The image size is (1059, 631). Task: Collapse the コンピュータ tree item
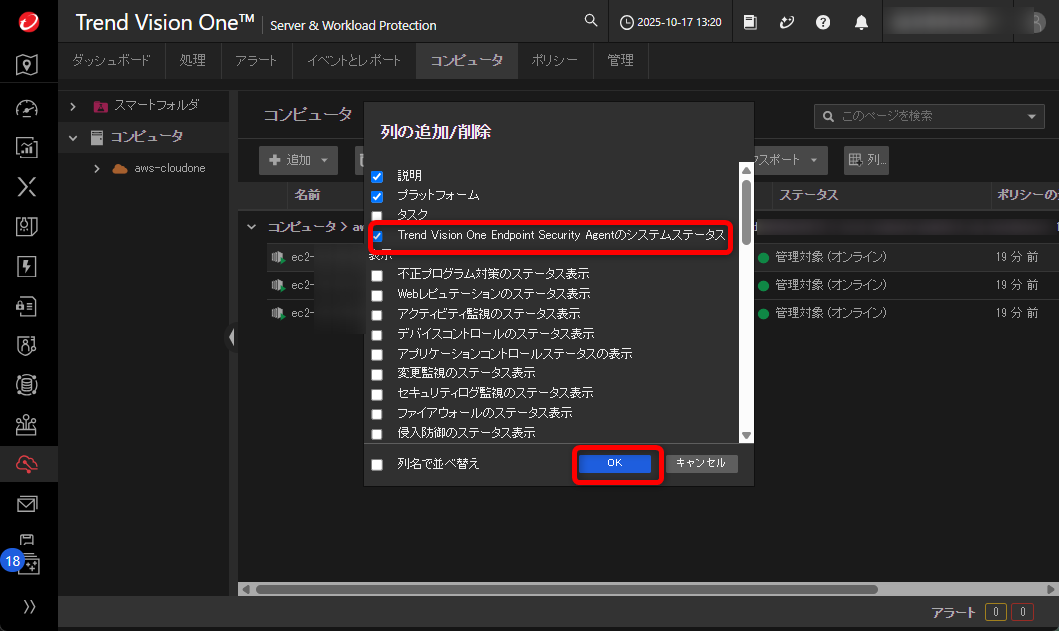(71, 137)
